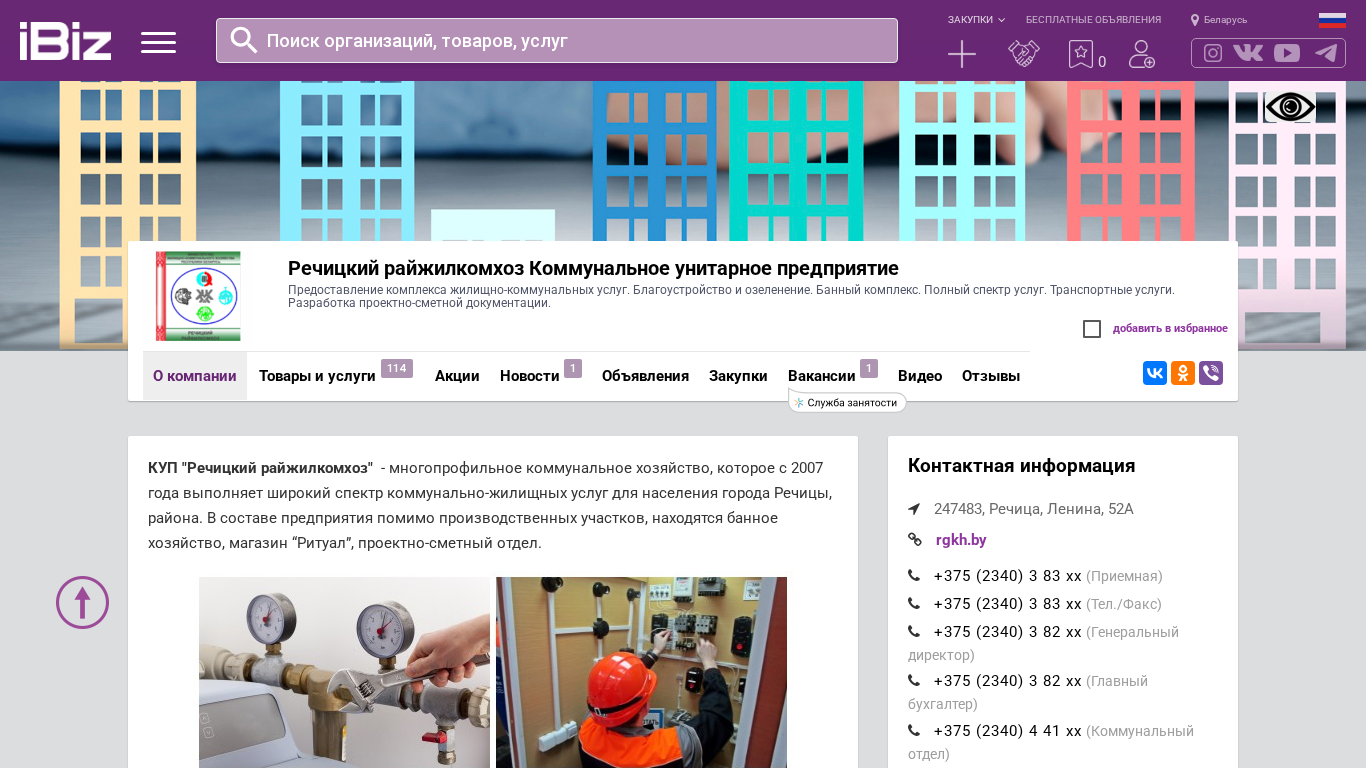The image size is (1366, 768).
Task: Open iBiz VK page in header
Action: click(x=1248, y=53)
